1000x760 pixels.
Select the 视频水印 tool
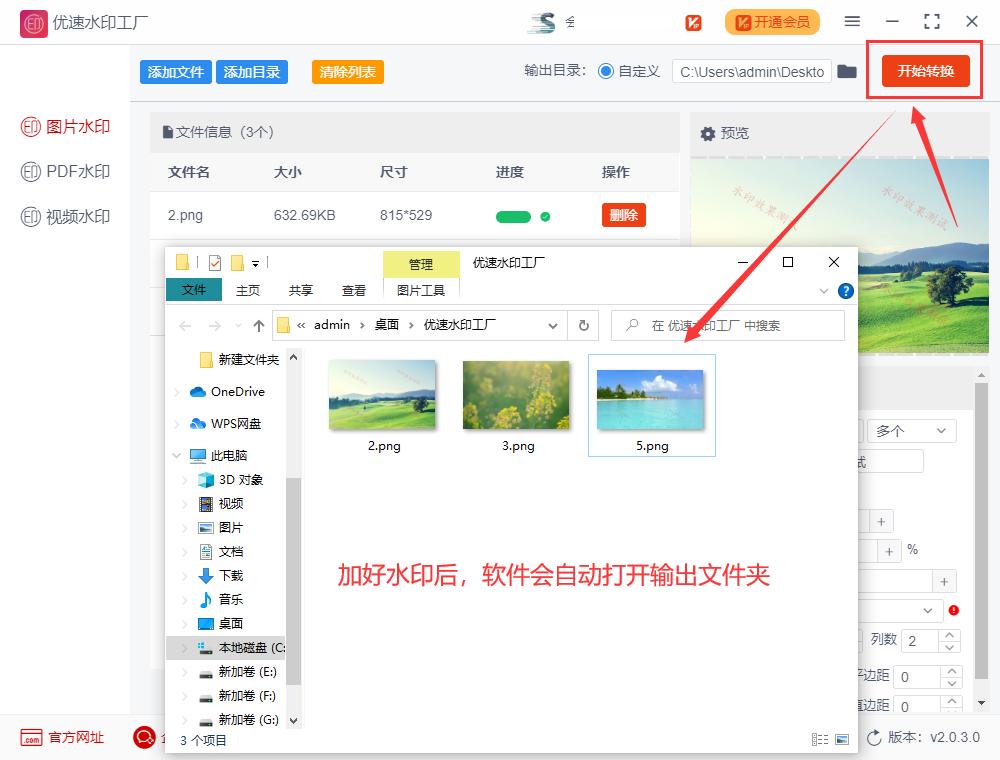pos(65,216)
